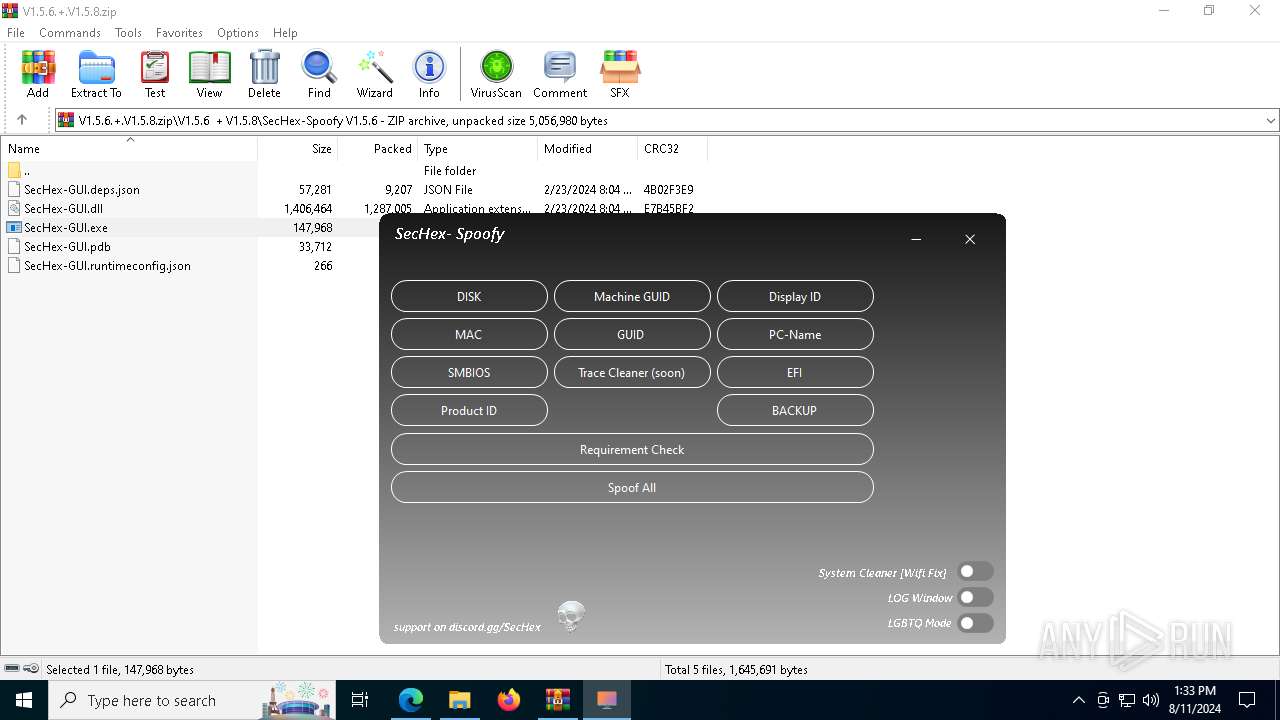Select SecHex-GUI.deps.json file
The height and width of the screenshot is (720, 1280).
coord(82,189)
